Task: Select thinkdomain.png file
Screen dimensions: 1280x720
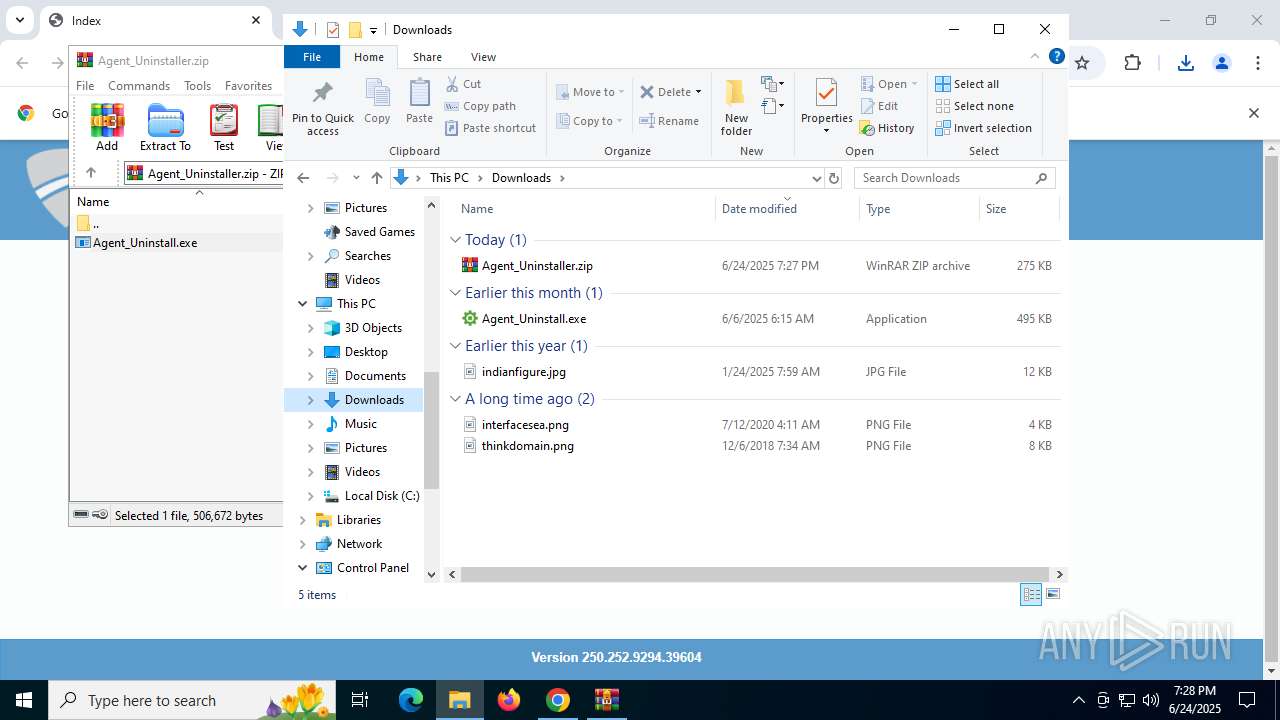Action: [528, 446]
